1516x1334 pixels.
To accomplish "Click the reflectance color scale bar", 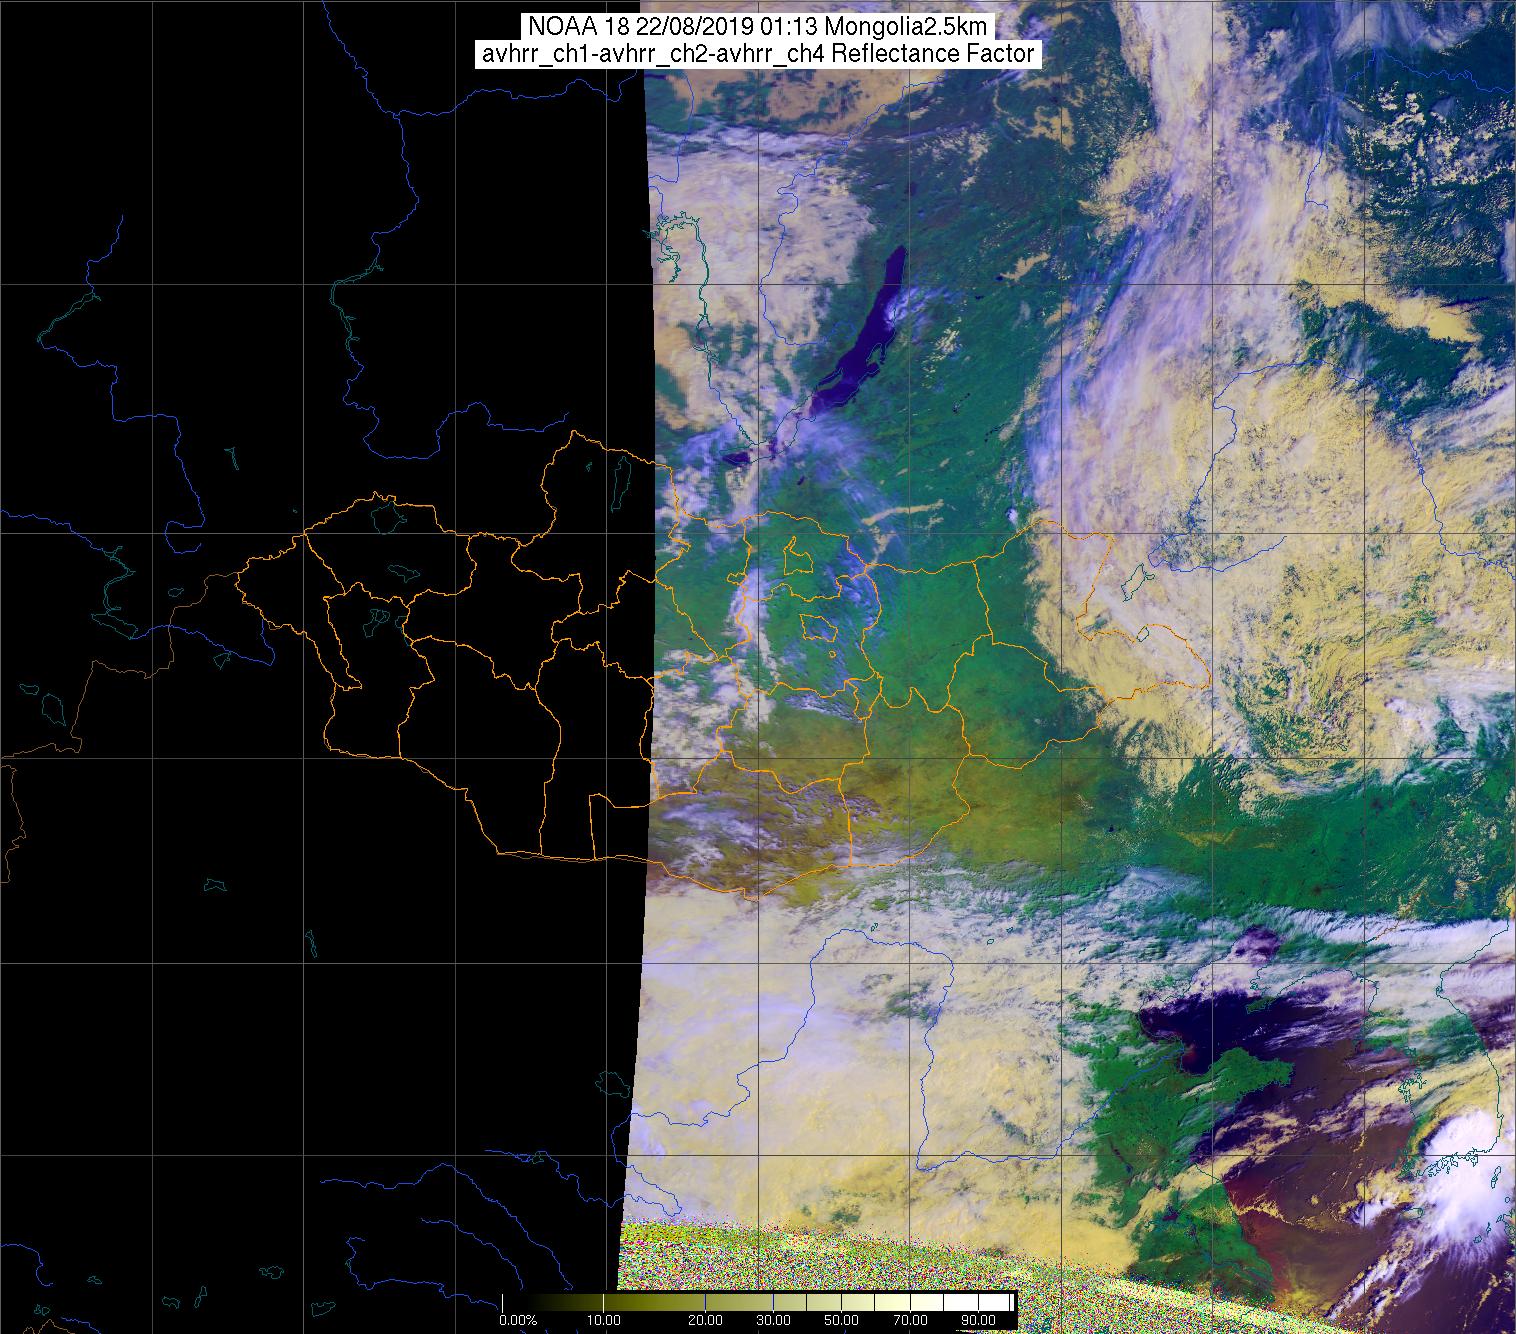I will click(758, 1303).
